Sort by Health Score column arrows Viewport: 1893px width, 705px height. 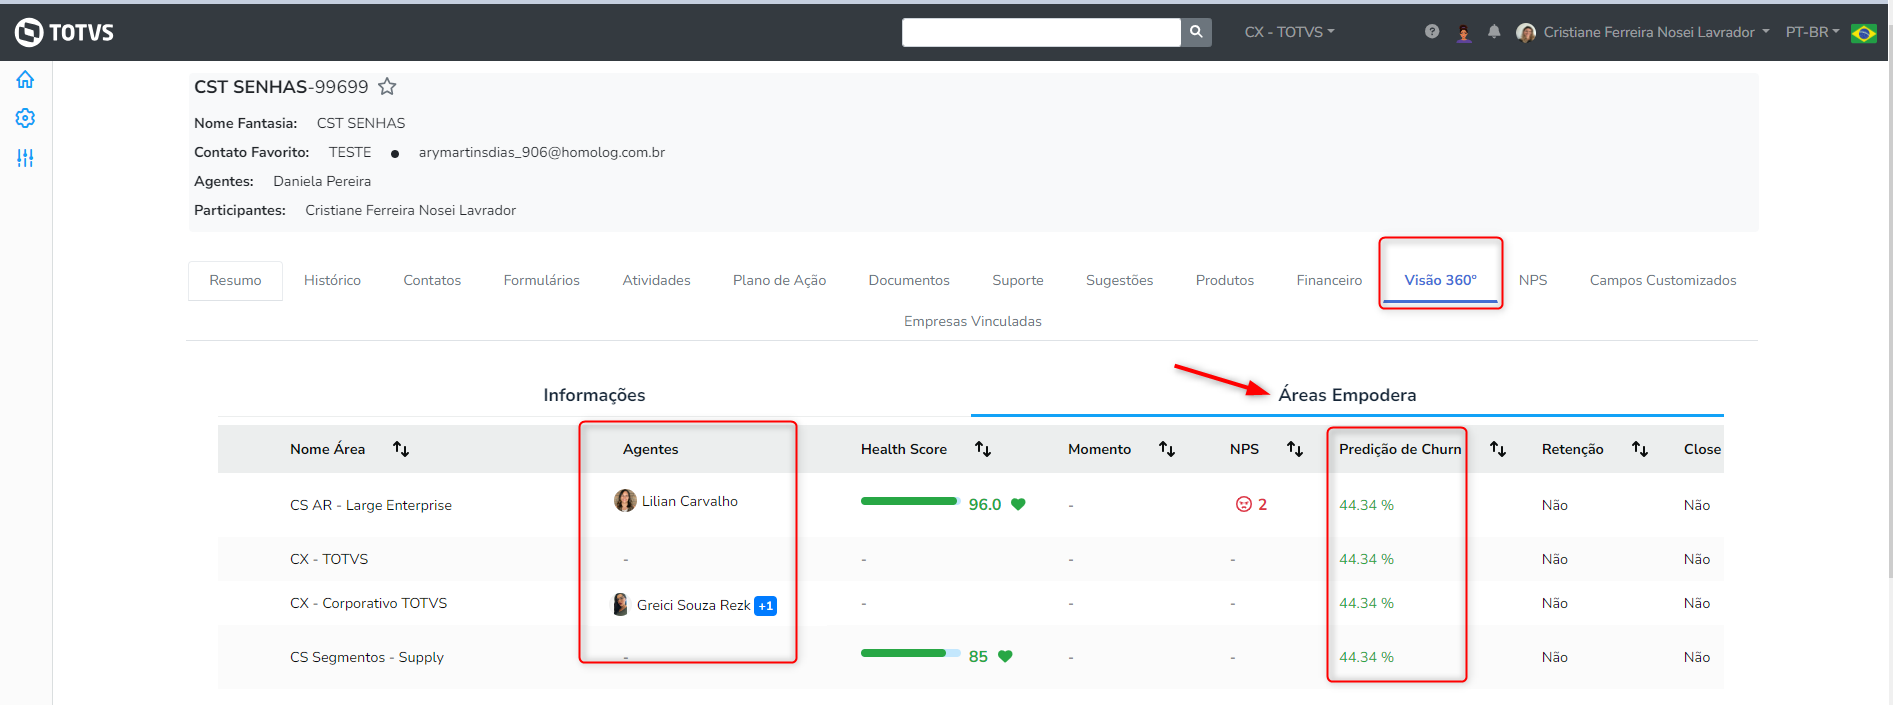click(983, 449)
